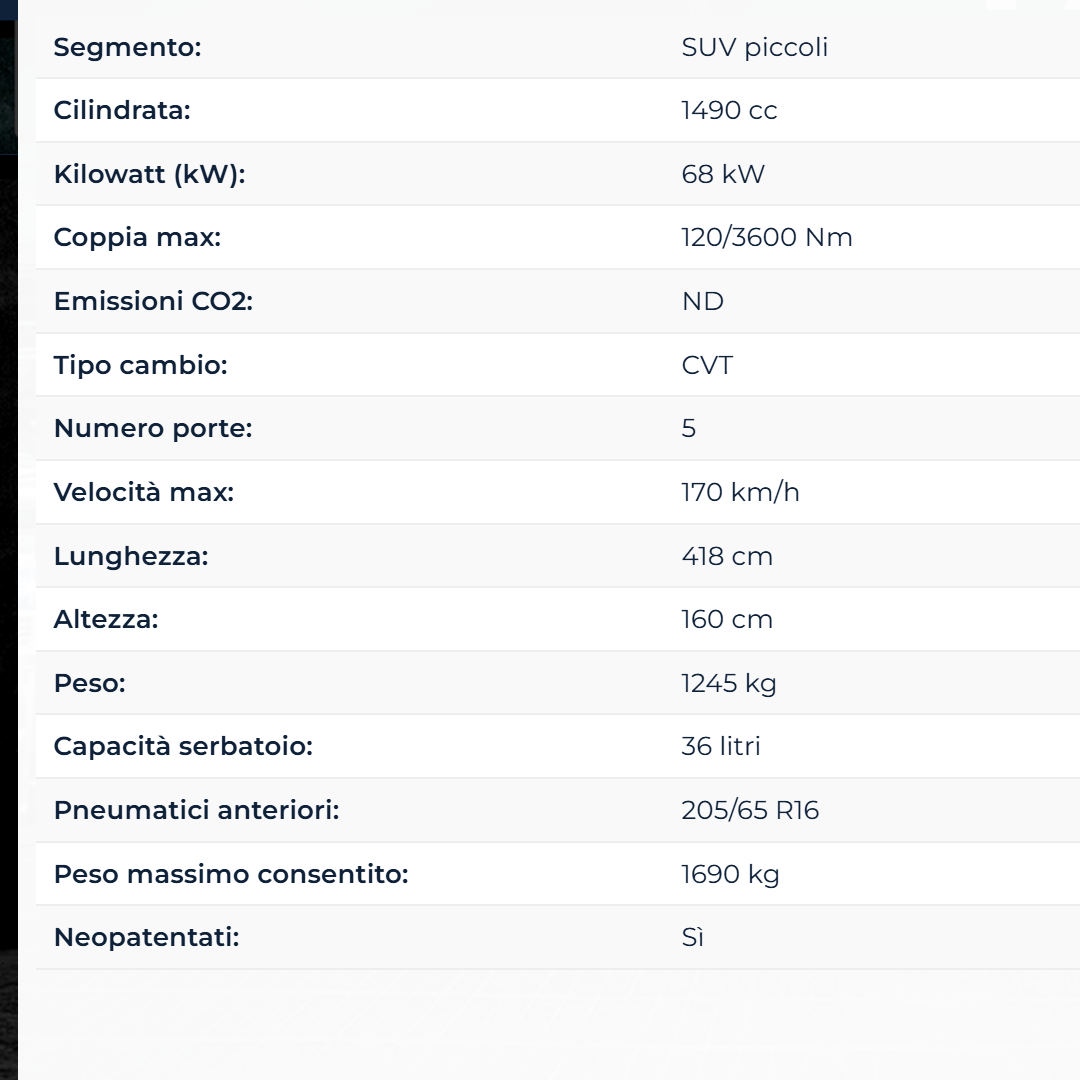The image size is (1080, 1080).
Task: Click the Kilowatt (kW) label
Action: tap(149, 174)
